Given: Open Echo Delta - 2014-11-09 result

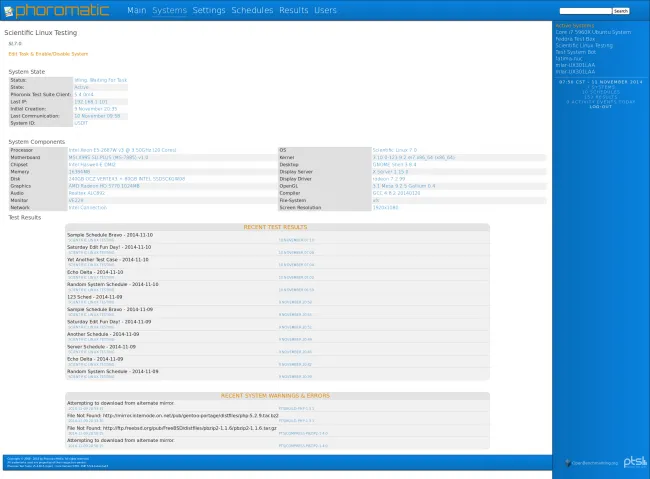Looking at the screenshot, I should point(95,359).
